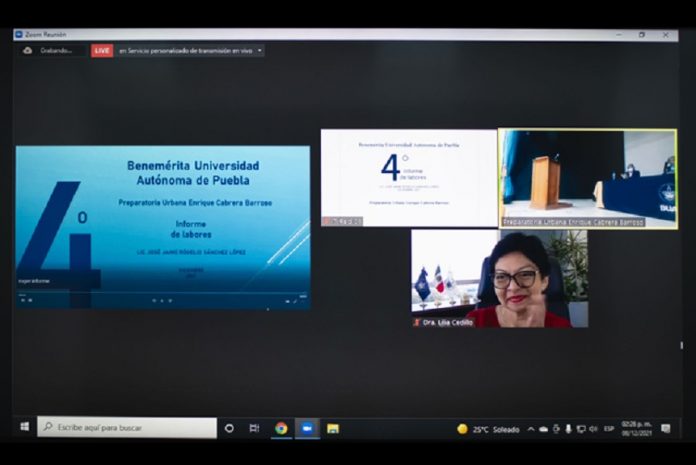Expand the live streaming service dropdown arrow
The height and width of the screenshot is (465, 696).
(x=260, y=50)
